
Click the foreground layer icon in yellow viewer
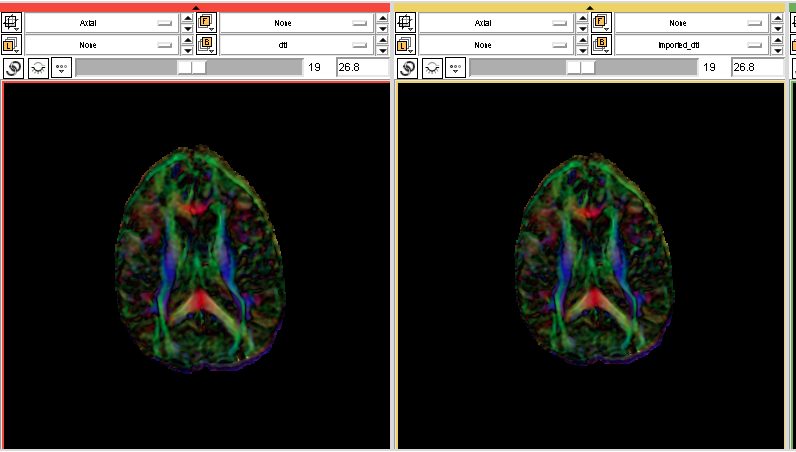click(x=601, y=21)
